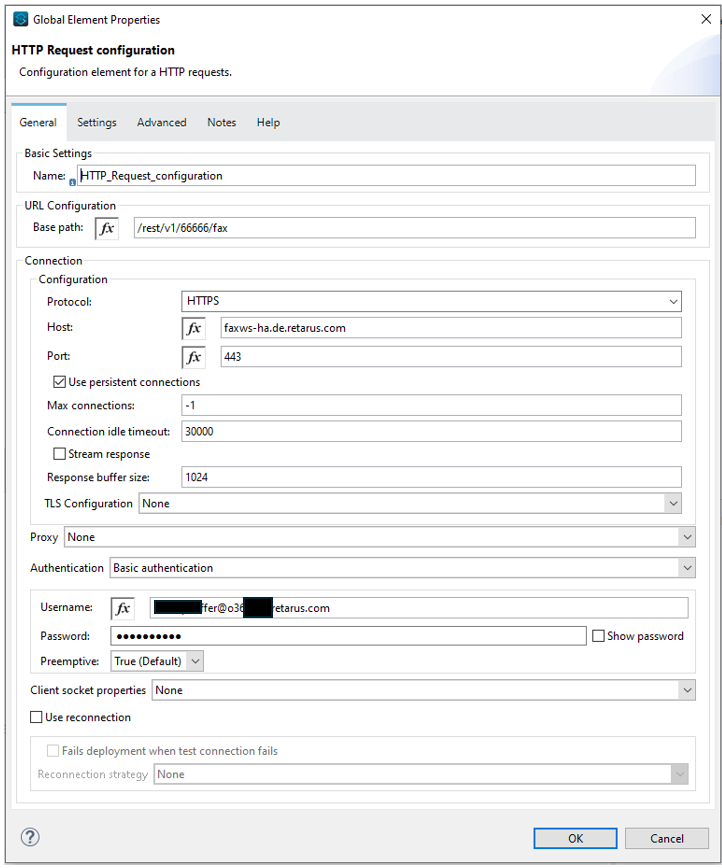Disable Use persistent connections checkbox
The width and height of the screenshot is (722, 868).
click(60, 382)
